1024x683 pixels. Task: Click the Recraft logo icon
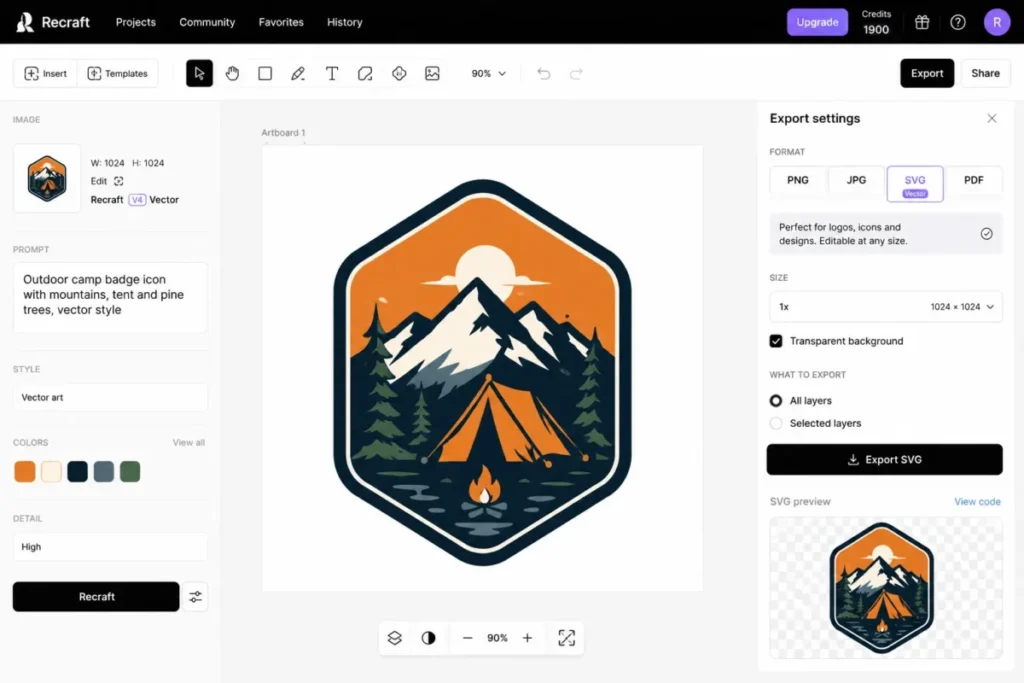tap(25, 22)
